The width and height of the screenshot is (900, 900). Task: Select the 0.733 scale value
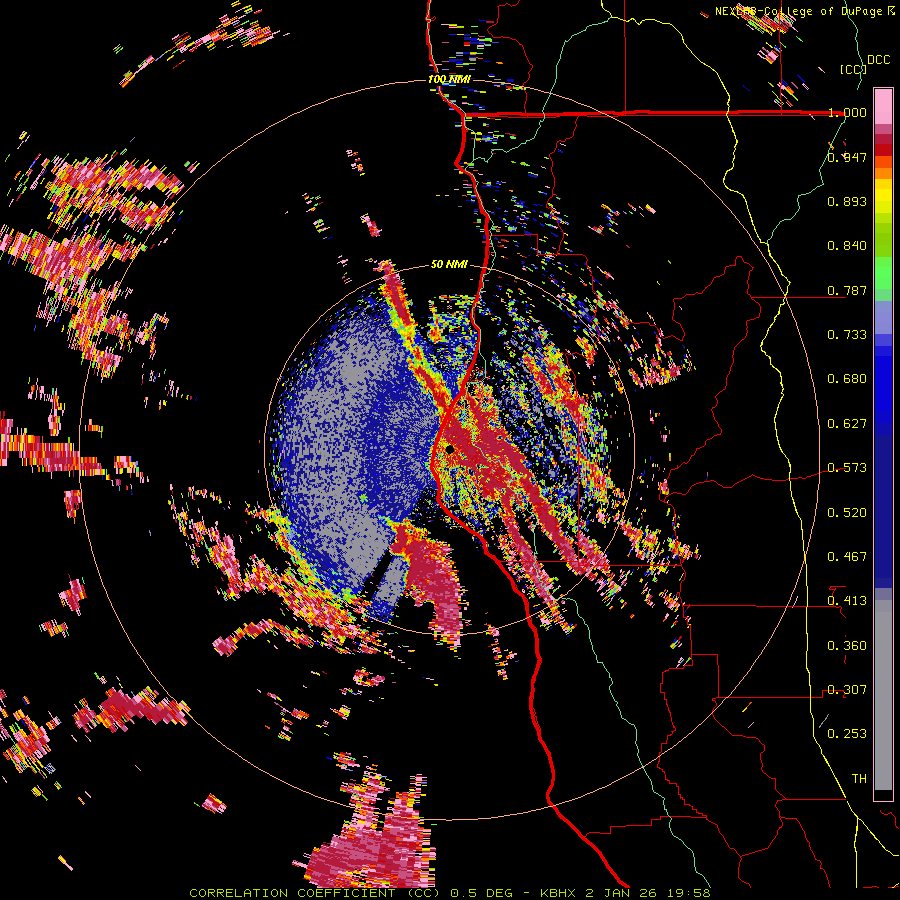[x=847, y=334]
